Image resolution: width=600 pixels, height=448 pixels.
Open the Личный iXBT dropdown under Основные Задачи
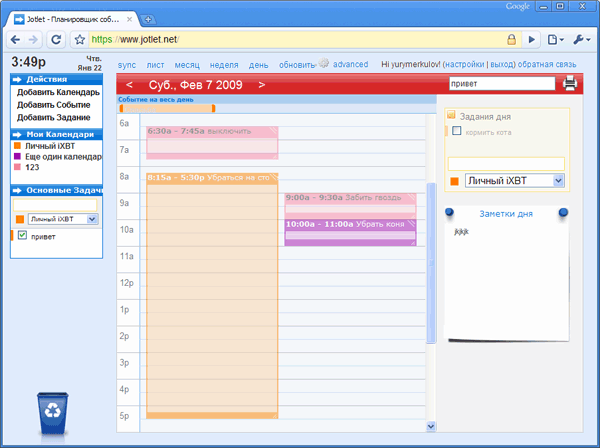tap(63, 219)
